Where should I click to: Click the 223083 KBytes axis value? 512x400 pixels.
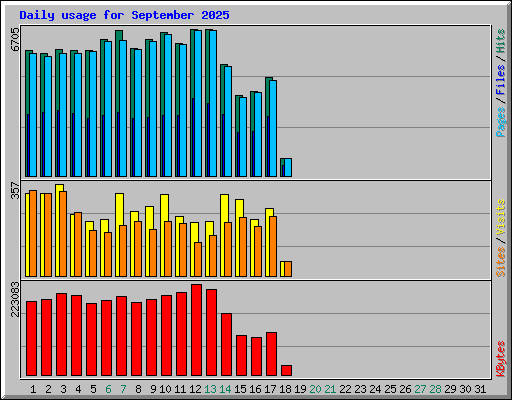pos(15,299)
